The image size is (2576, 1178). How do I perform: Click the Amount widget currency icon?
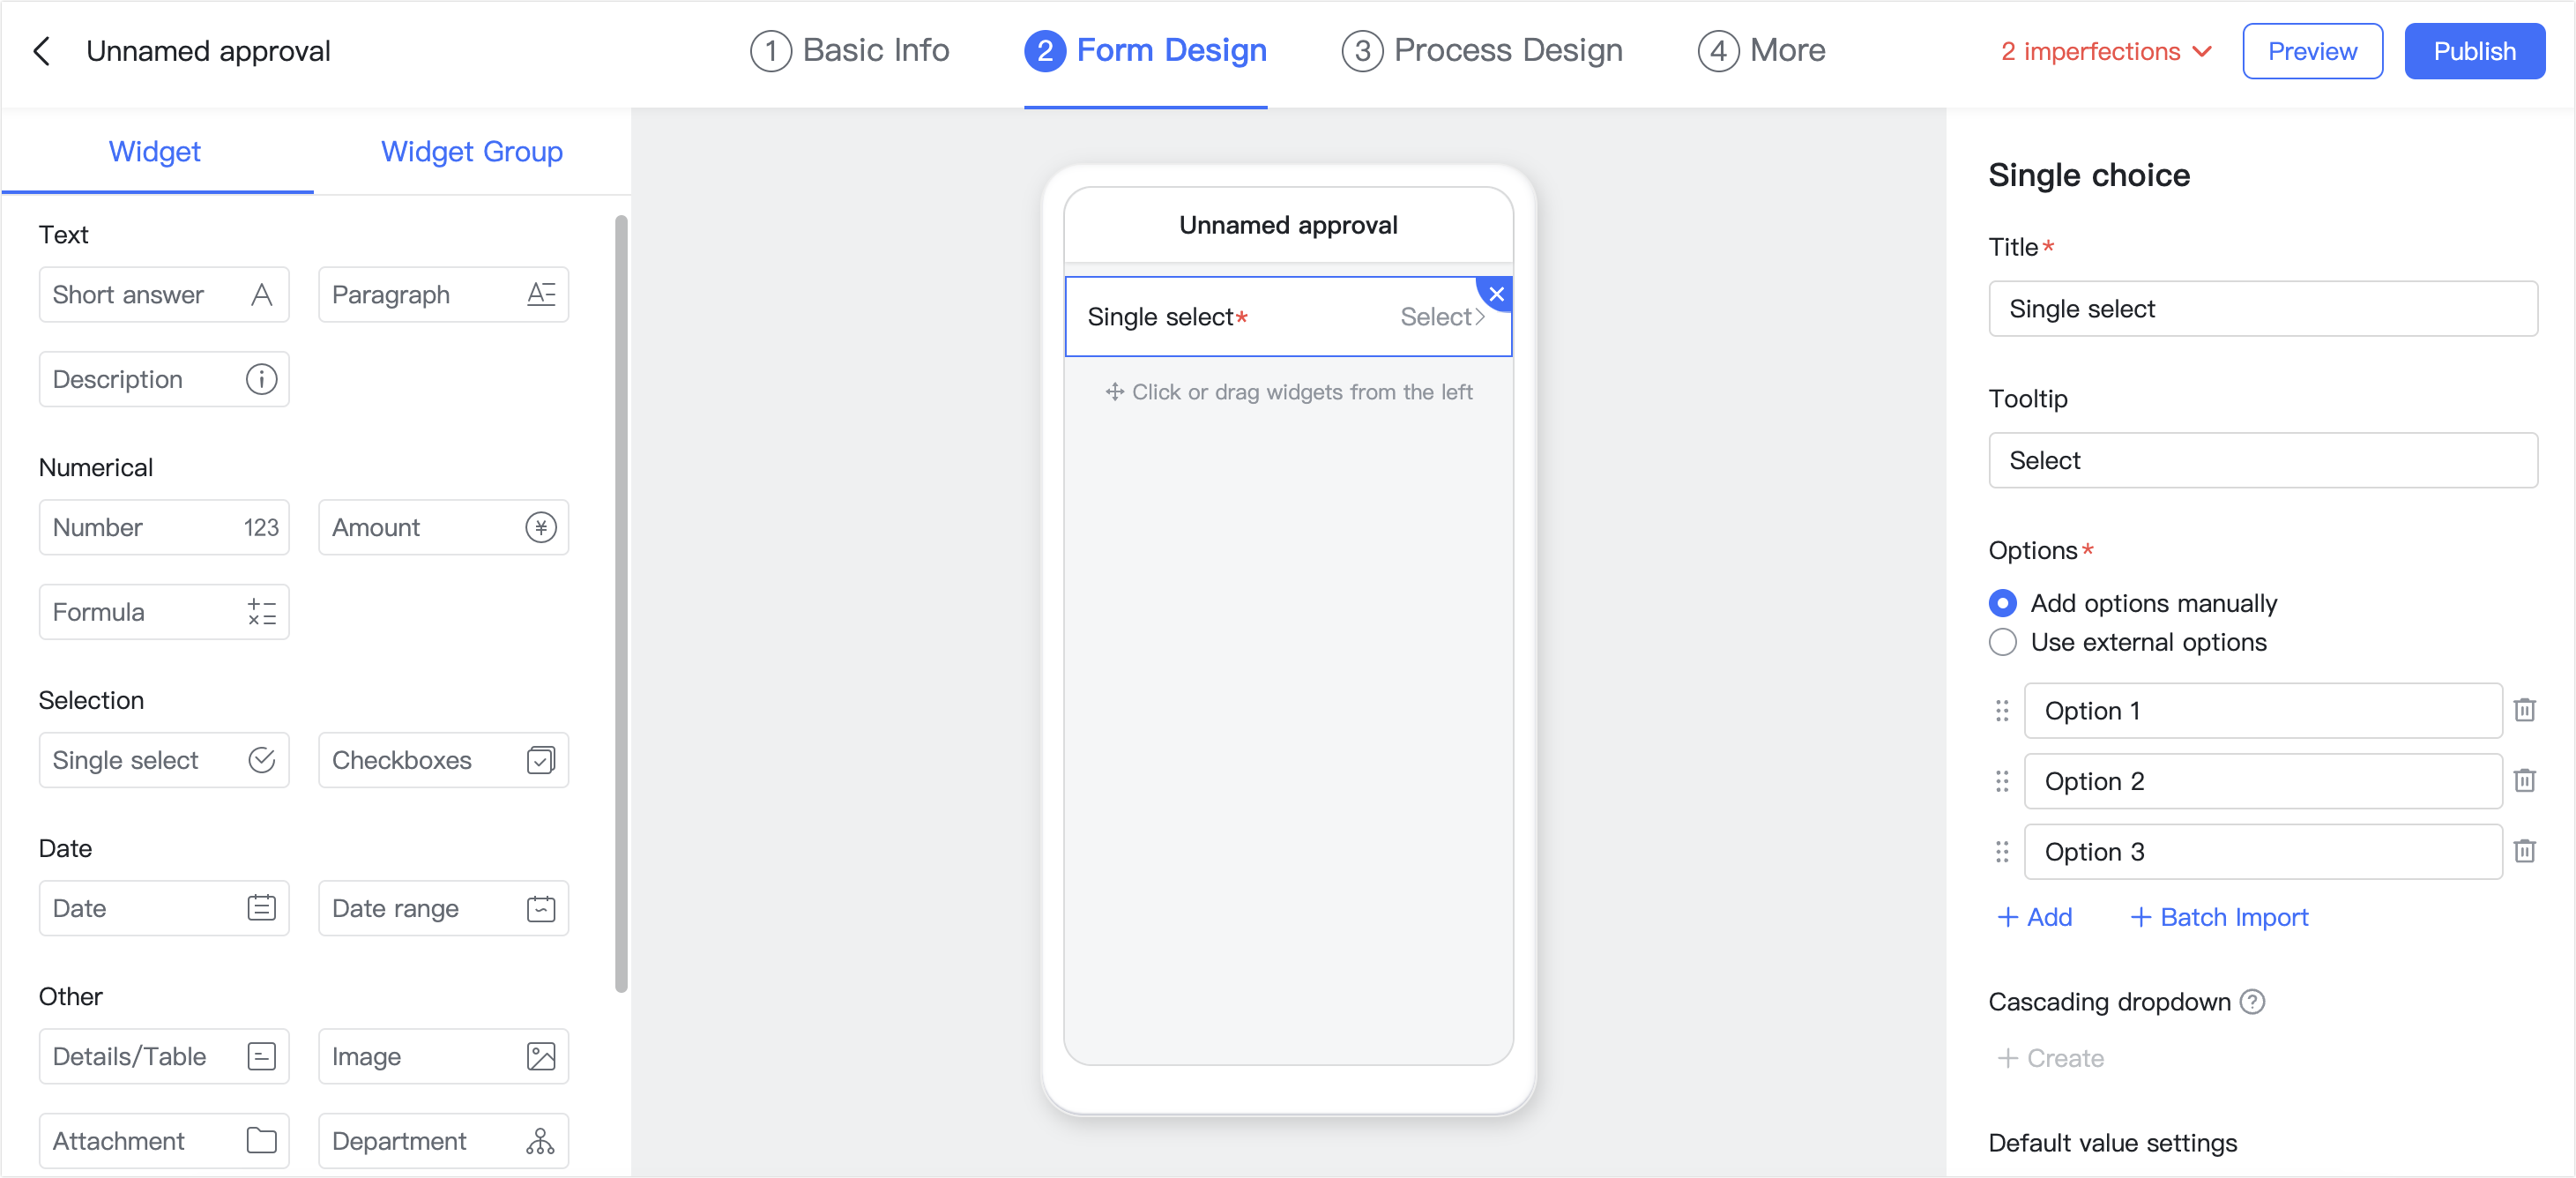540,527
